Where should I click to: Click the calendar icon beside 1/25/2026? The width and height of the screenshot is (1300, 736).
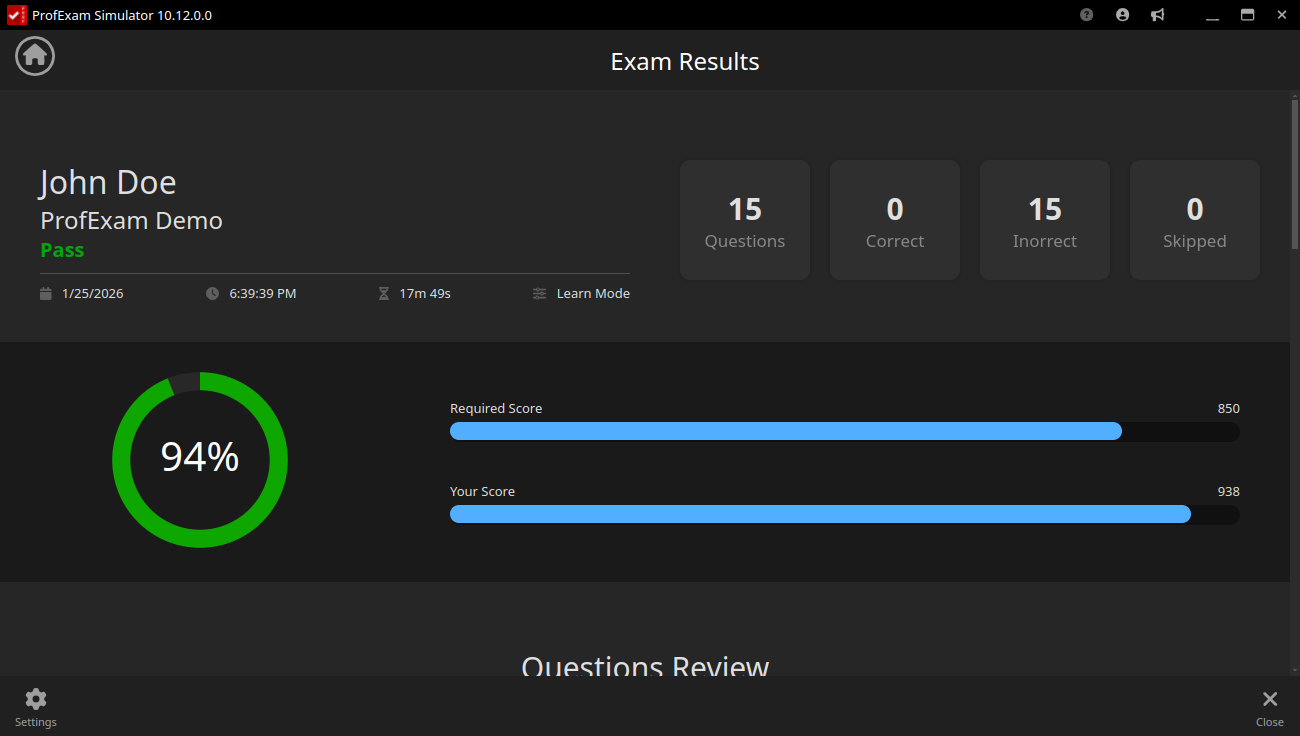click(45, 294)
